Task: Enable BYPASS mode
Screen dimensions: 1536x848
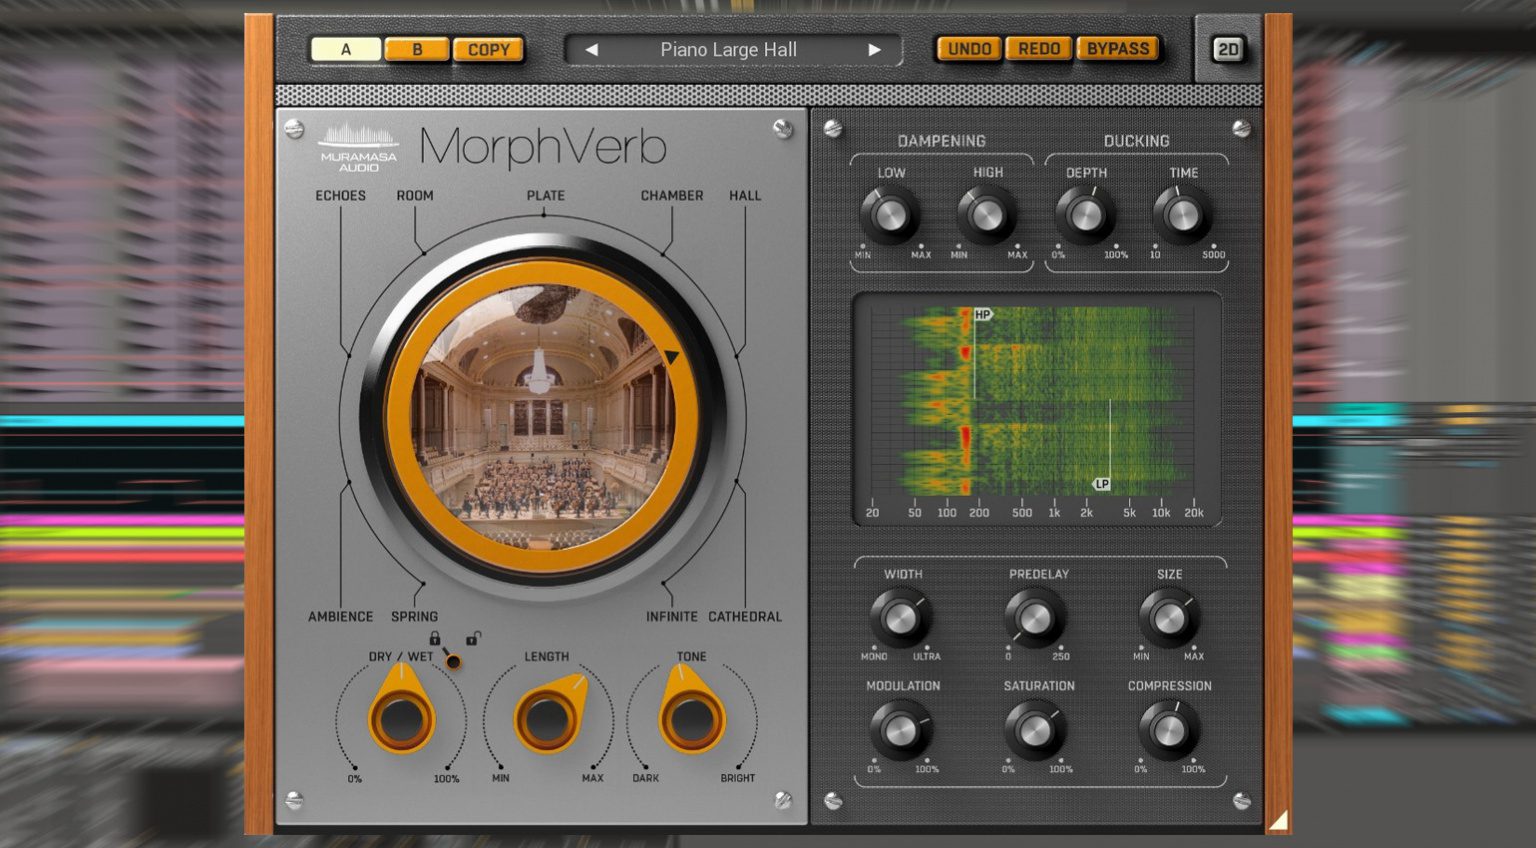Action: (x=1119, y=47)
